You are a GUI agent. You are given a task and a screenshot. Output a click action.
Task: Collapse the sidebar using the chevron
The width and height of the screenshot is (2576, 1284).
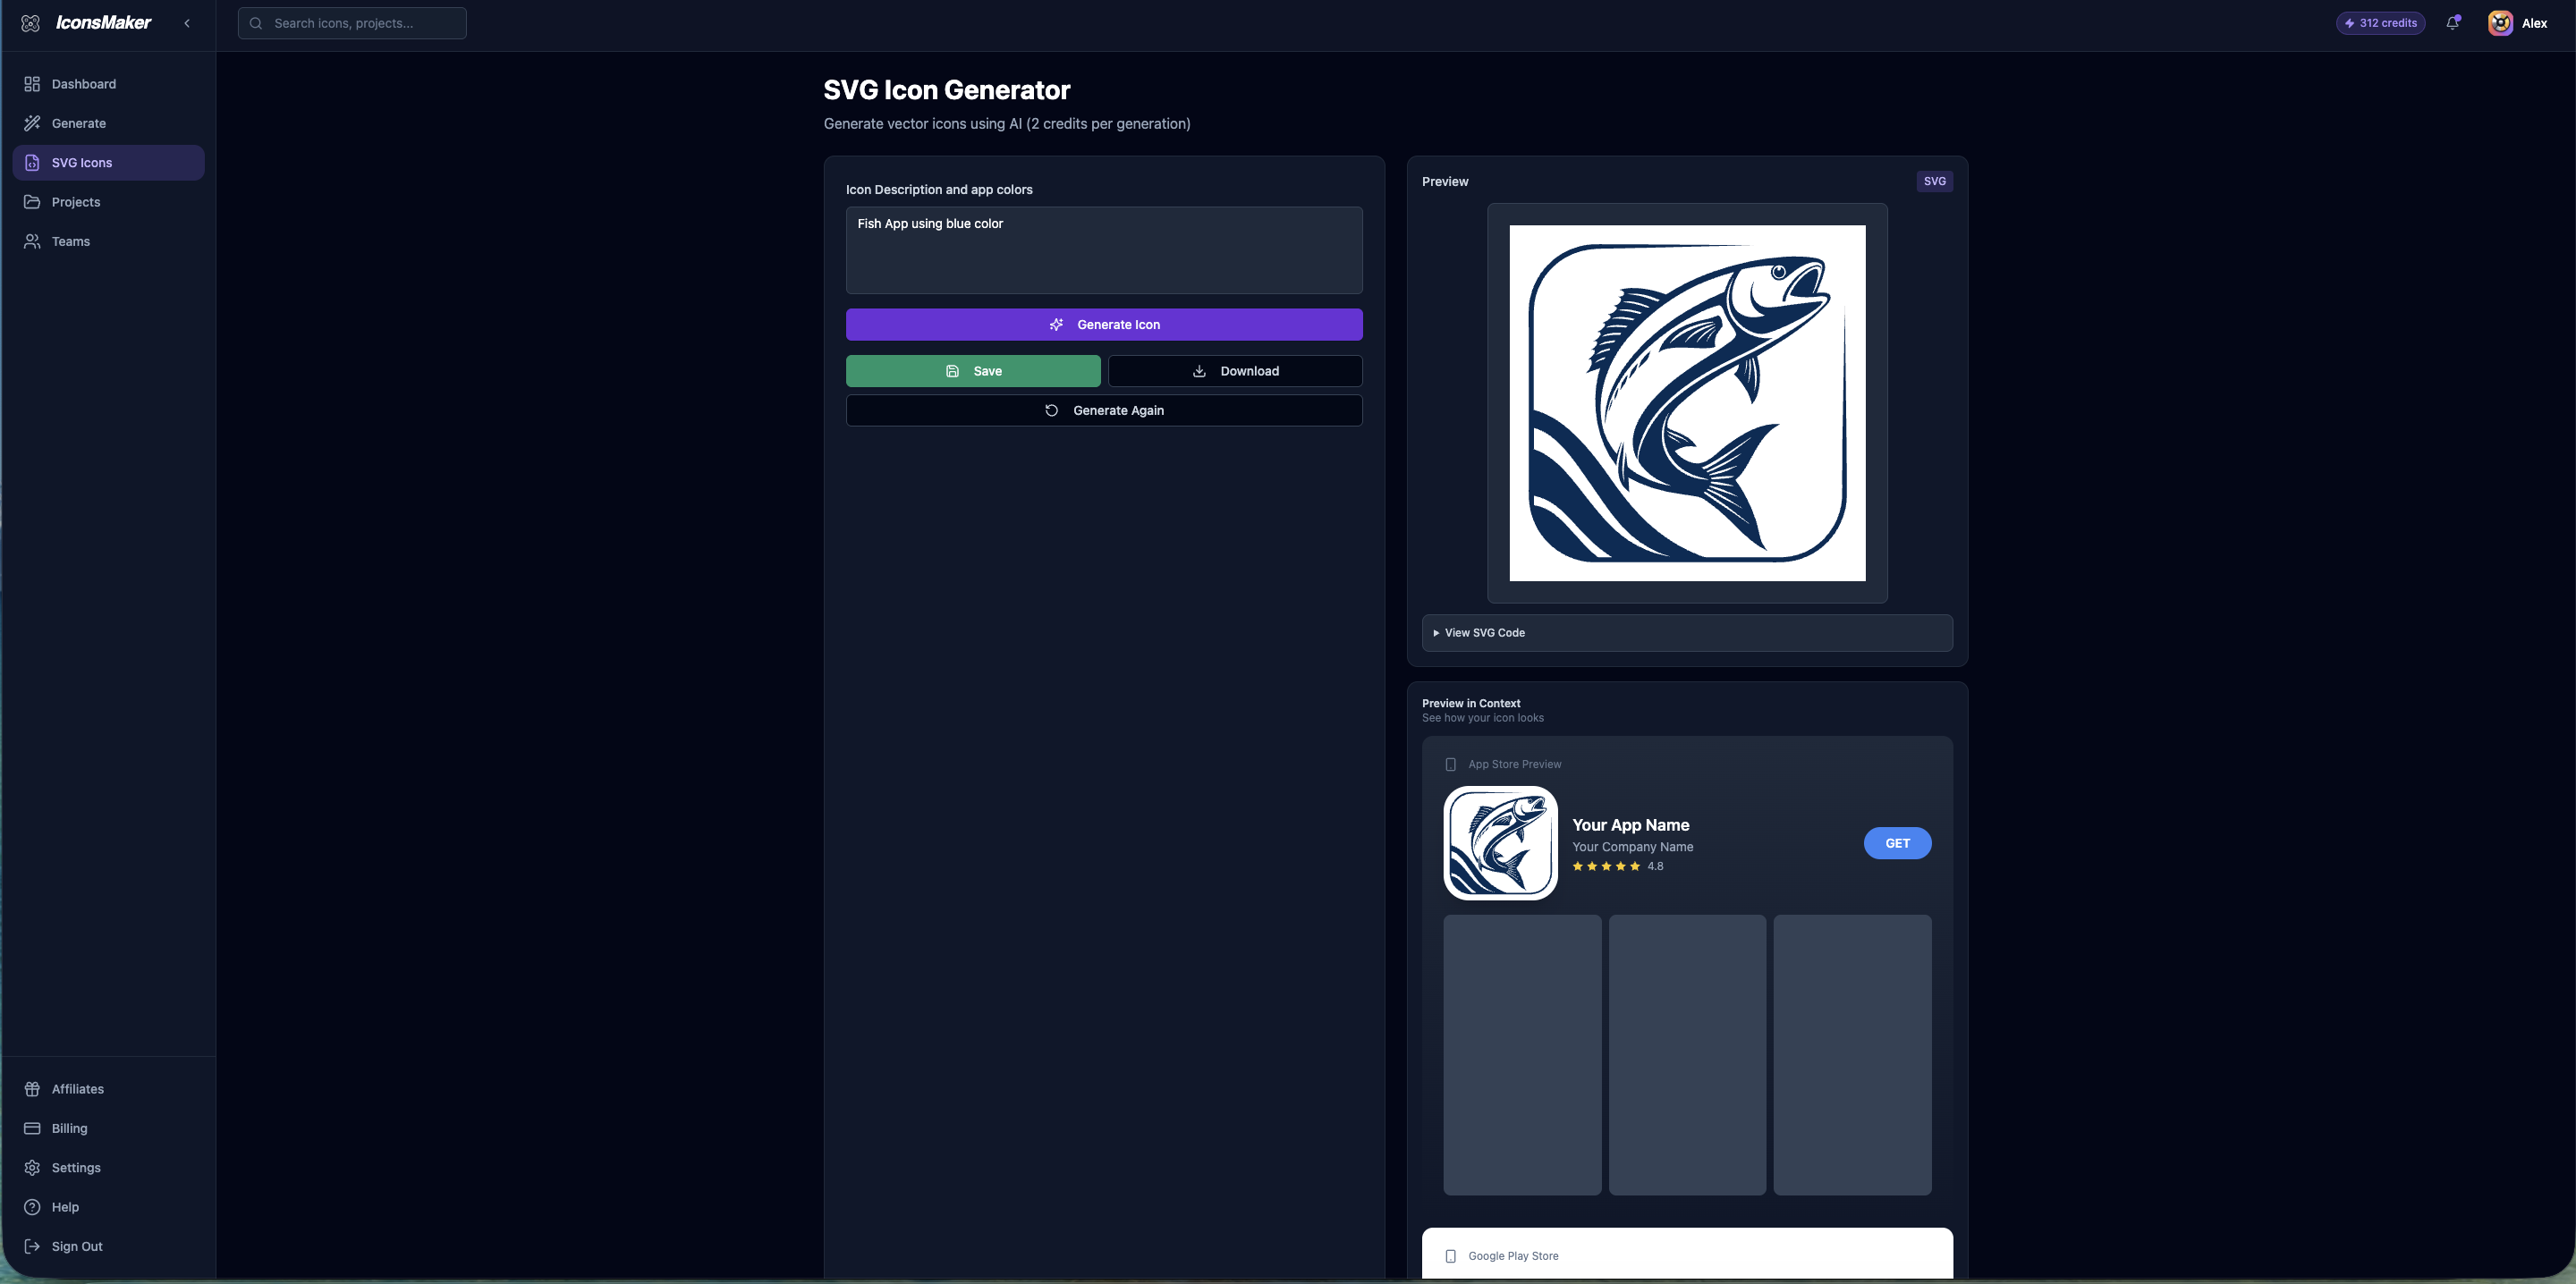[186, 22]
